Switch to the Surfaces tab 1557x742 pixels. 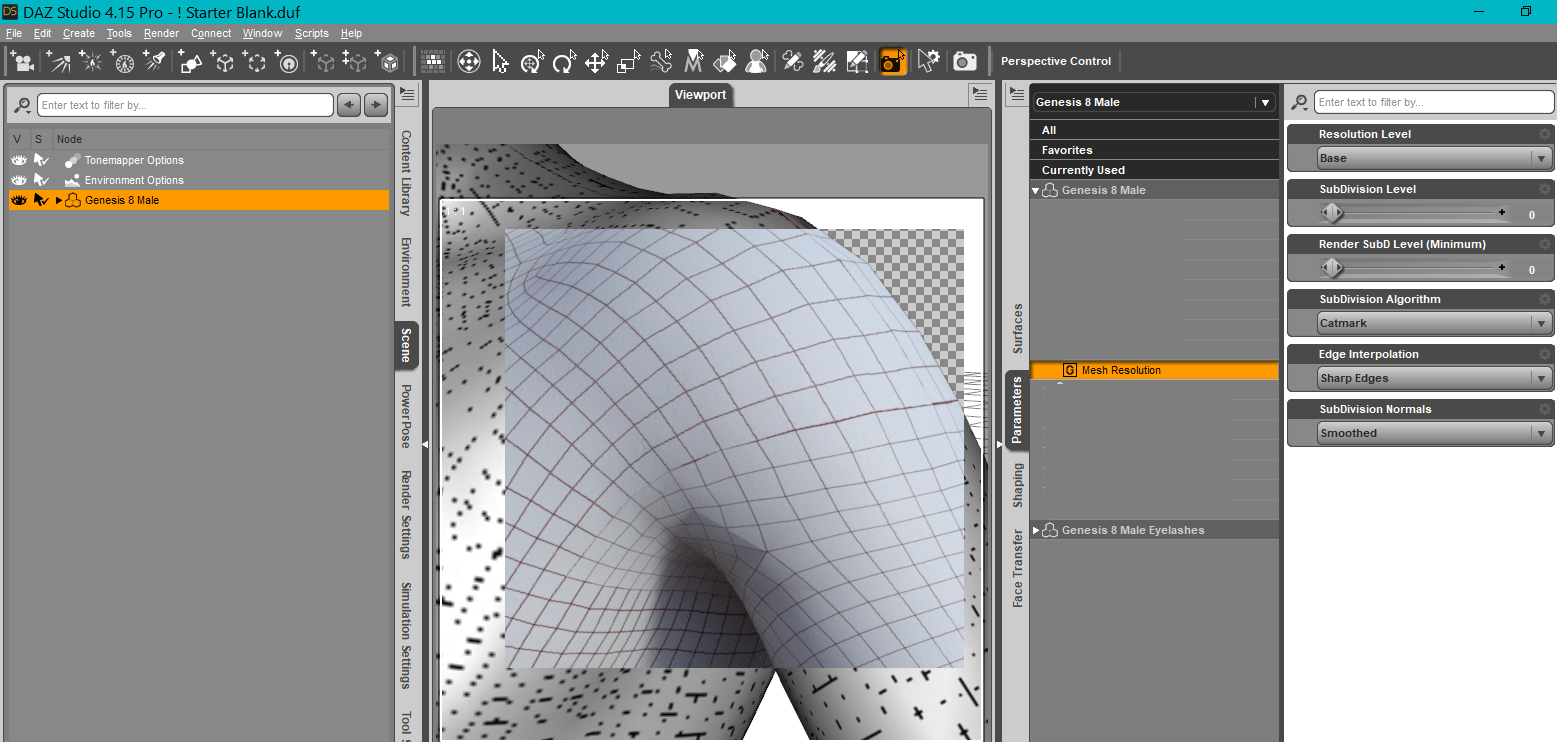click(1018, 329)
